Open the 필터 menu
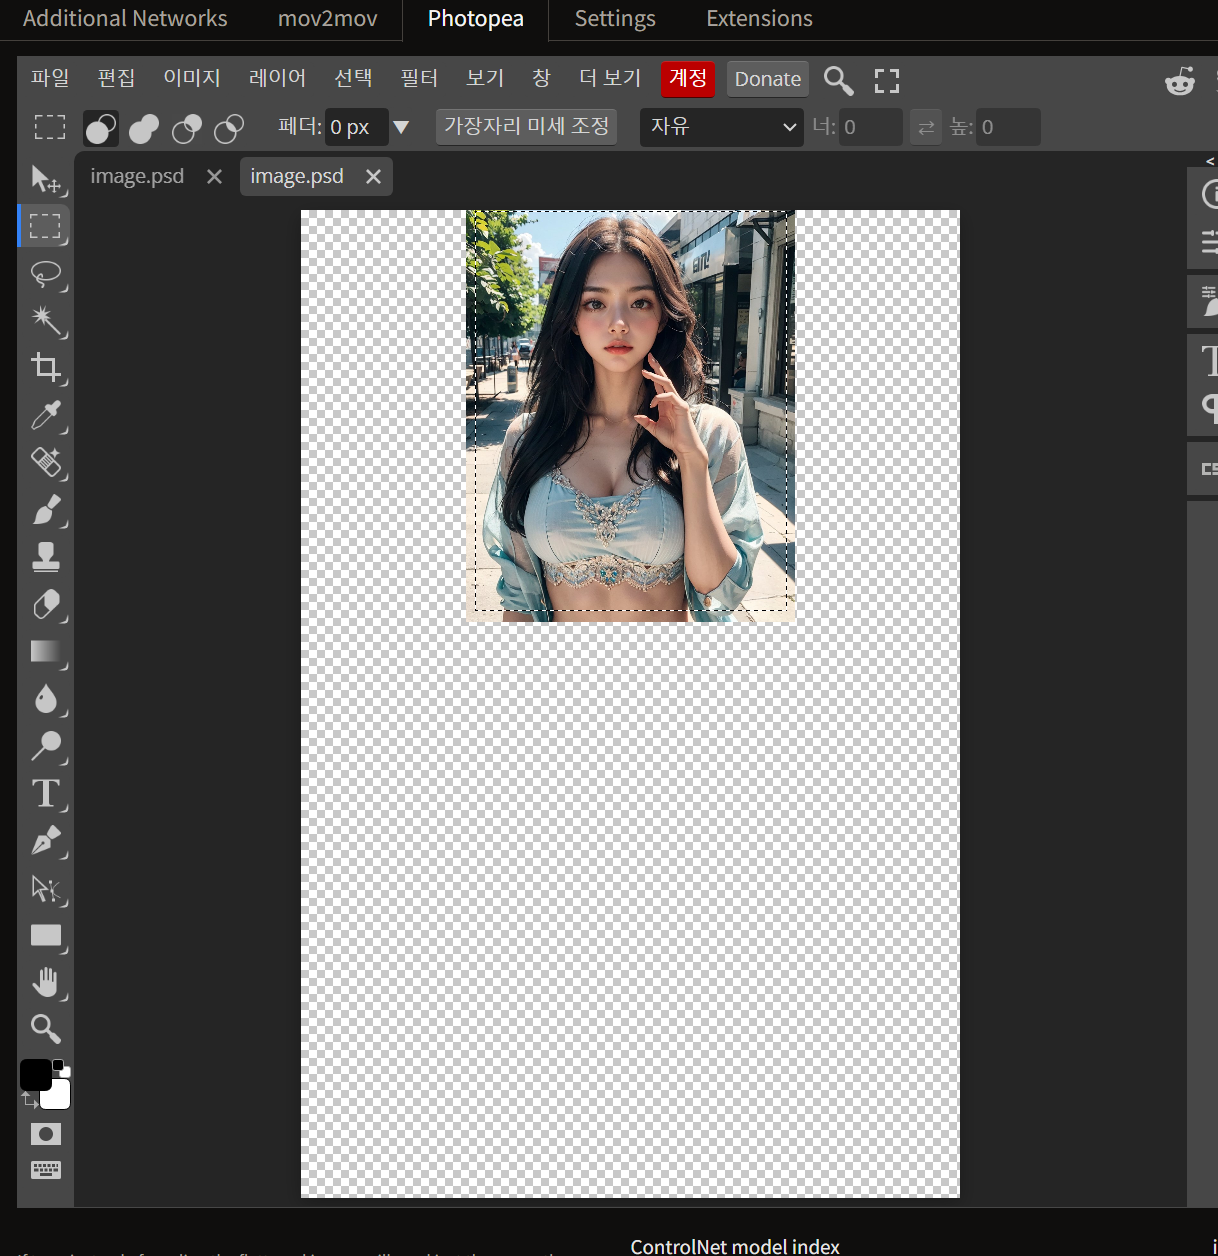 (419, 78)
